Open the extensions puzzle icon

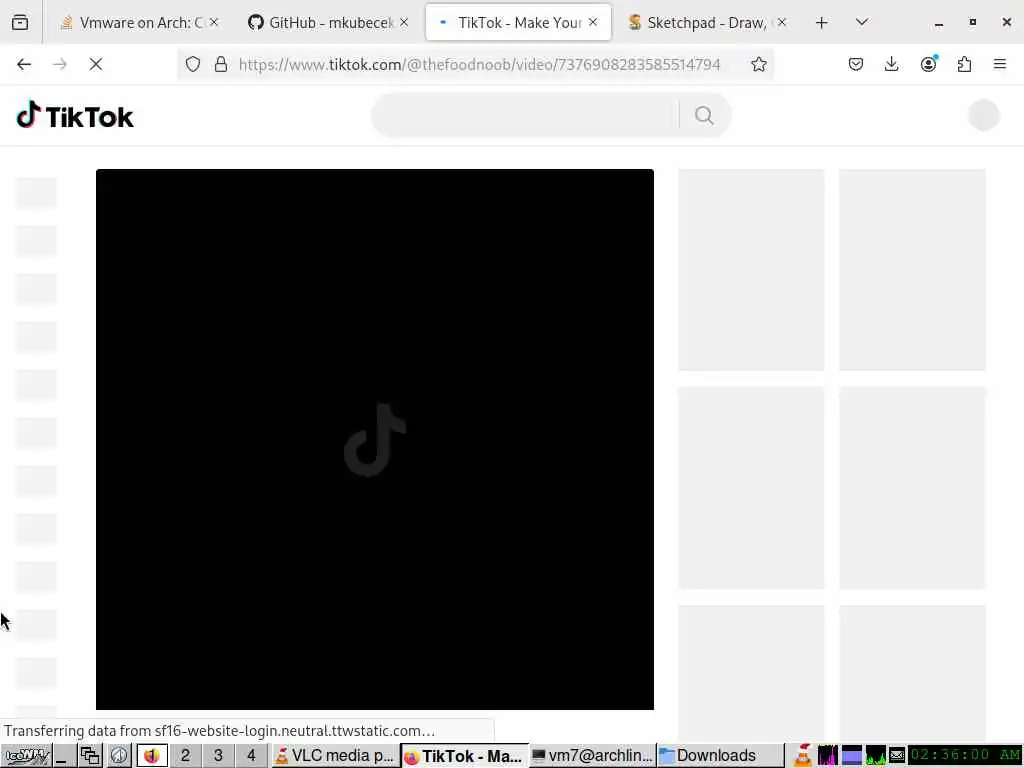point(964,64)
